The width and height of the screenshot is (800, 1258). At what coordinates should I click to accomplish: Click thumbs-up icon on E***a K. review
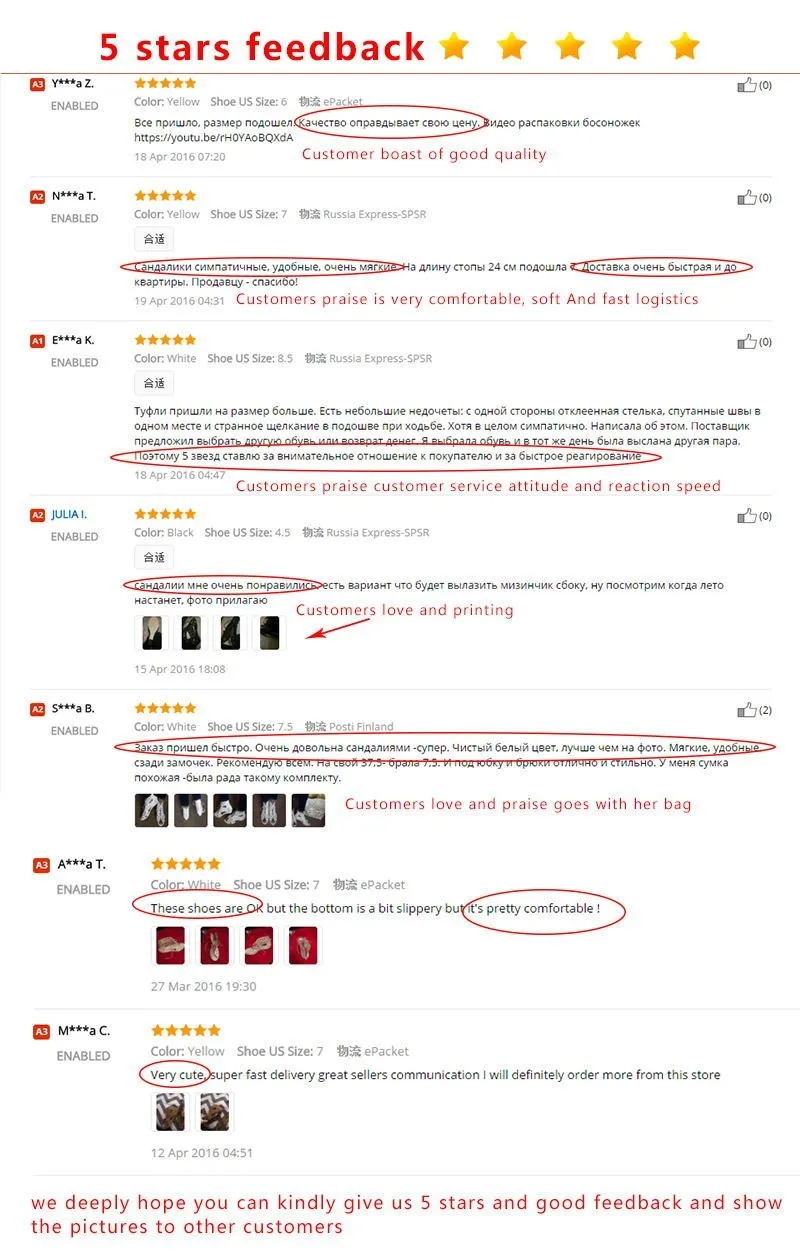(746, 342)
